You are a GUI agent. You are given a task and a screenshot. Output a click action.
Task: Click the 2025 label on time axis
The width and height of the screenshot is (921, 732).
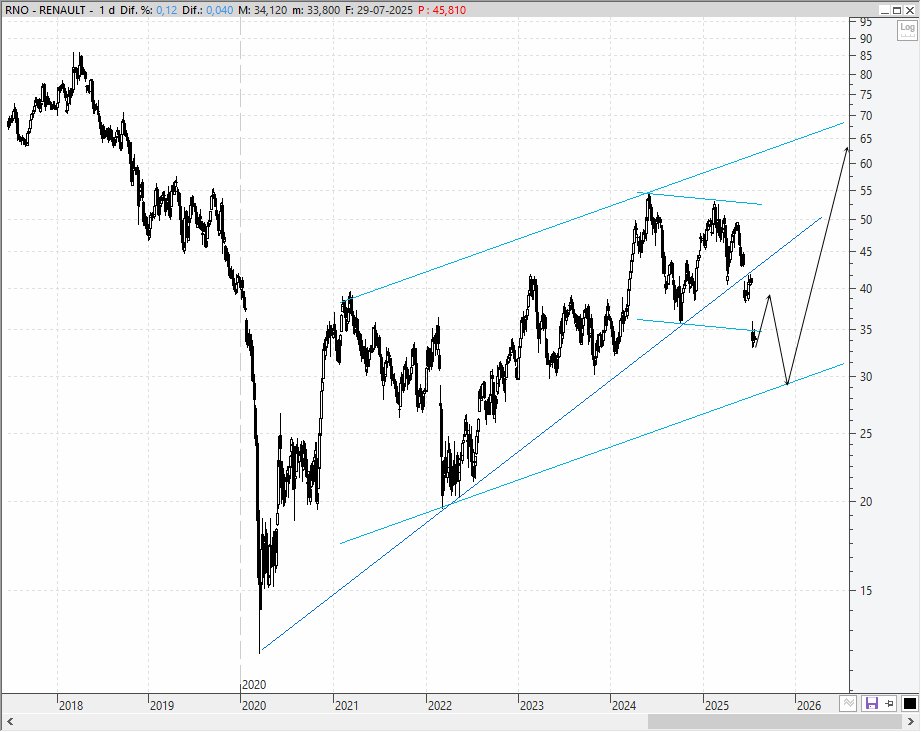717,706
